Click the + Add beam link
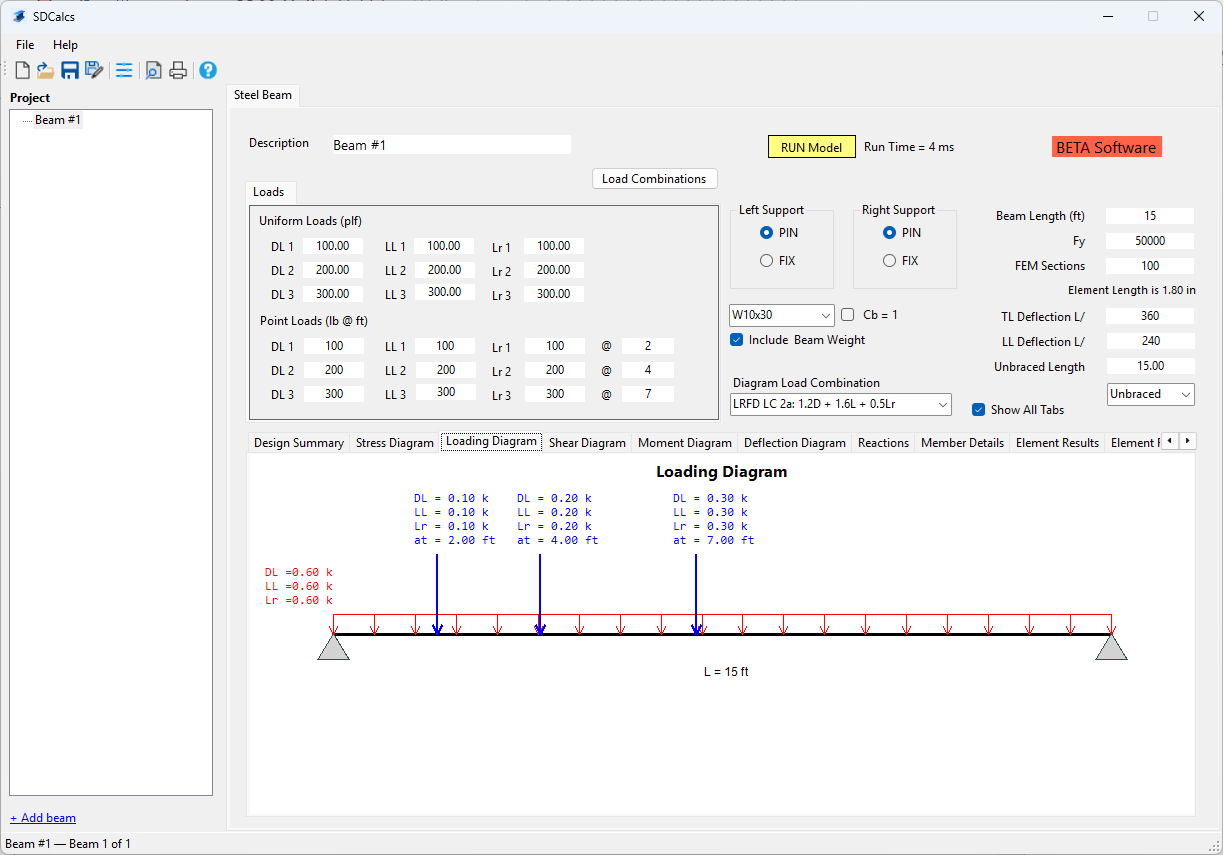1225x857 pixels. 43,818
